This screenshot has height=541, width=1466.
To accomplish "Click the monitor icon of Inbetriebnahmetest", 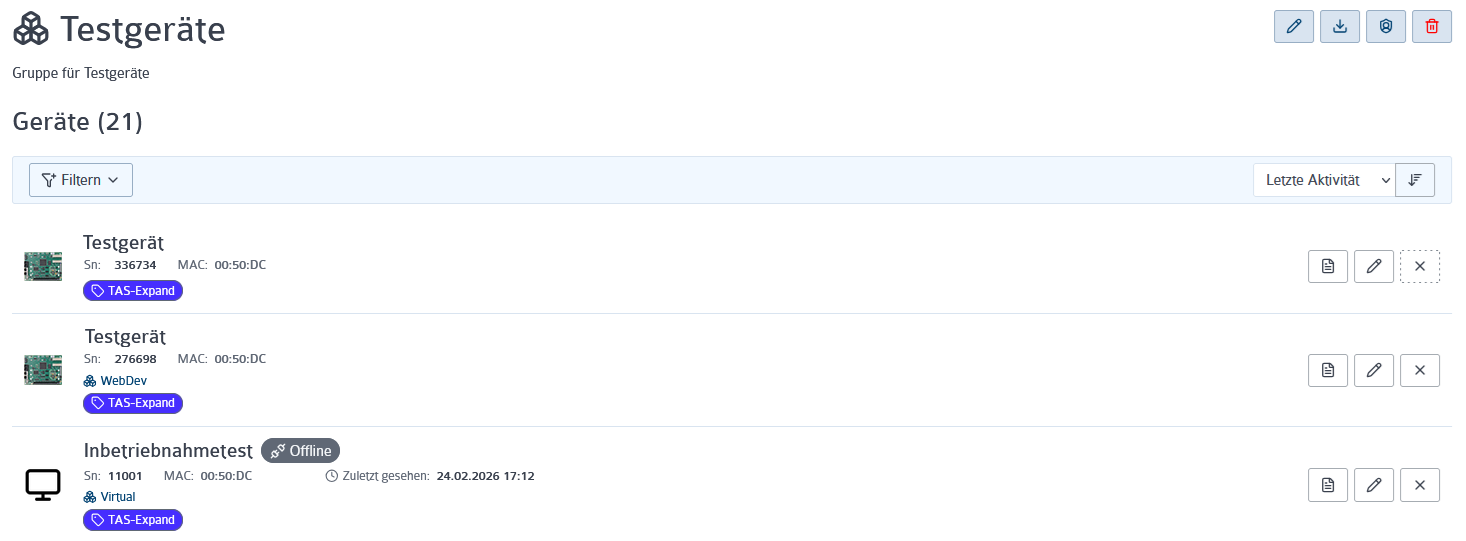I will coord(43,485).
